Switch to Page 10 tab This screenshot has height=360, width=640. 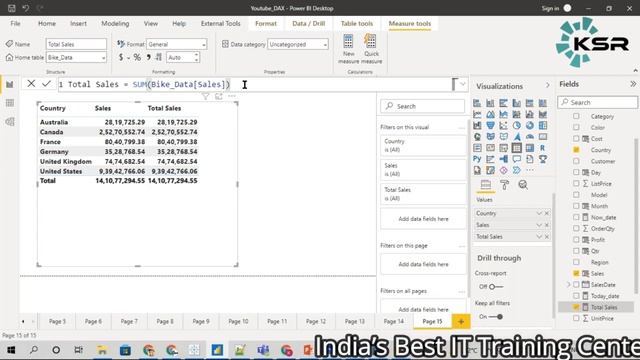[x=238, y=322]
